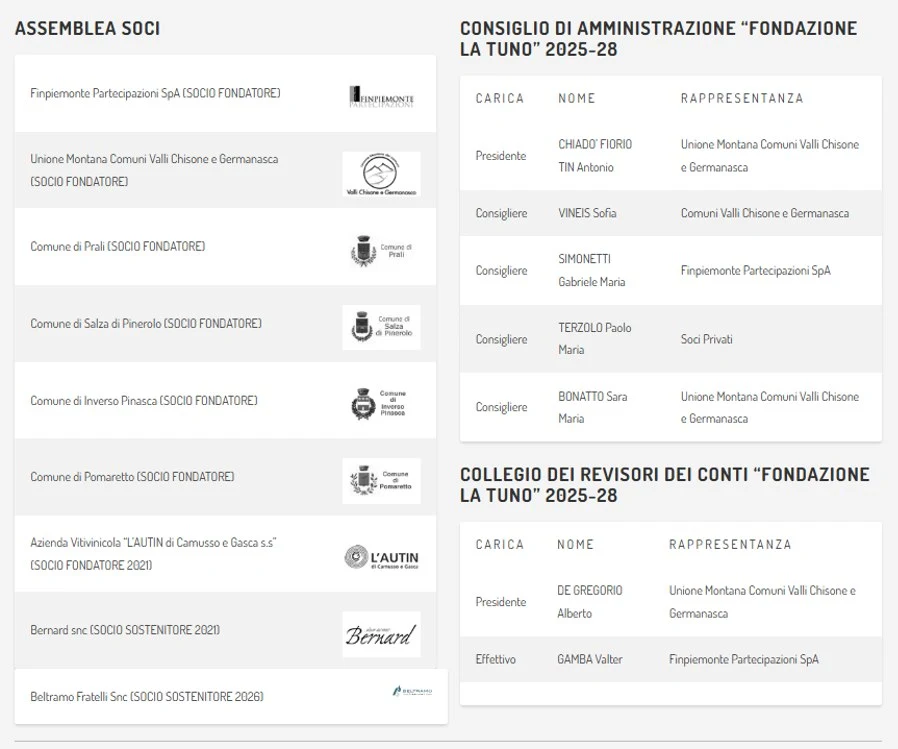Click CARICA column header in Consiglio table
The width and height of the screenshot is (898, 749).
[500, 98]
